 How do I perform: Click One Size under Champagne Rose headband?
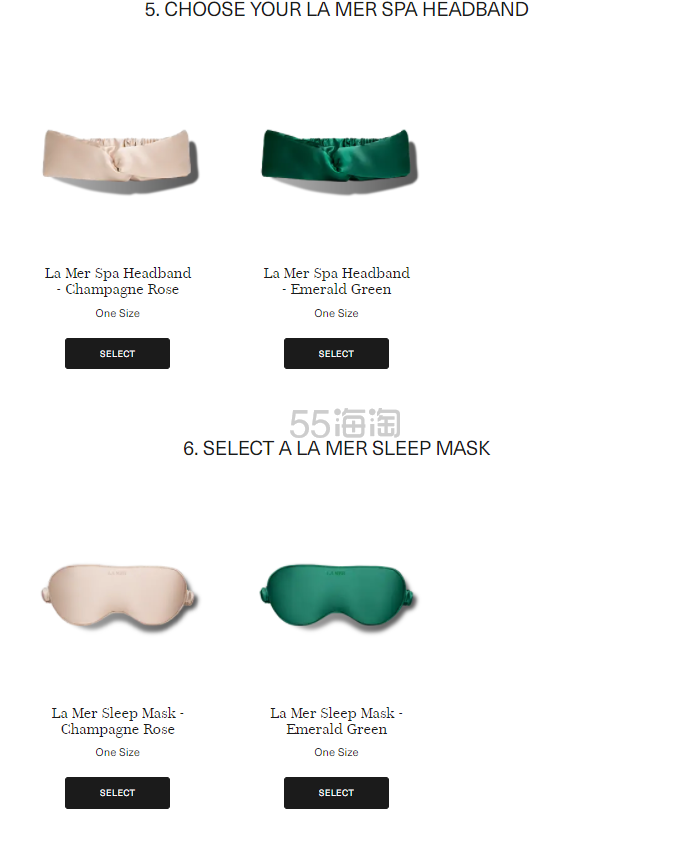[x=118, y=313]
